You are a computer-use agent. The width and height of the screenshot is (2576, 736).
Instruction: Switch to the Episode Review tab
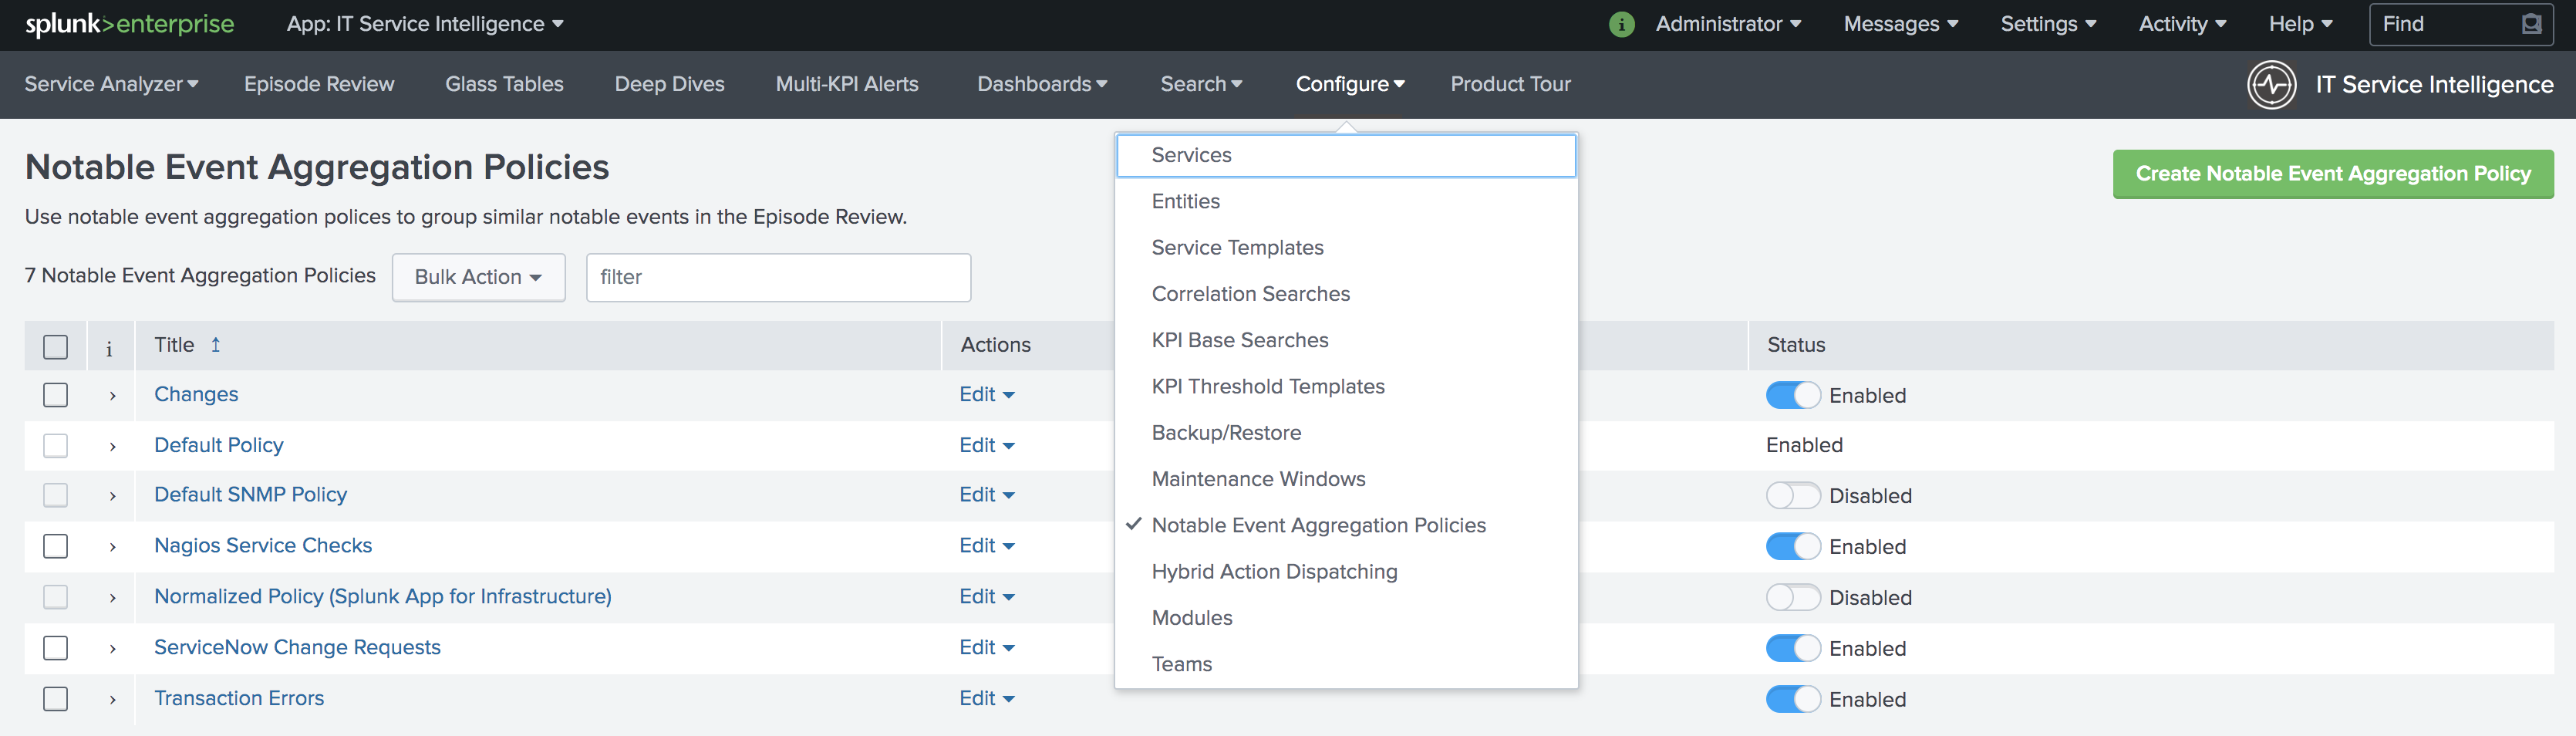coord(318,84)
